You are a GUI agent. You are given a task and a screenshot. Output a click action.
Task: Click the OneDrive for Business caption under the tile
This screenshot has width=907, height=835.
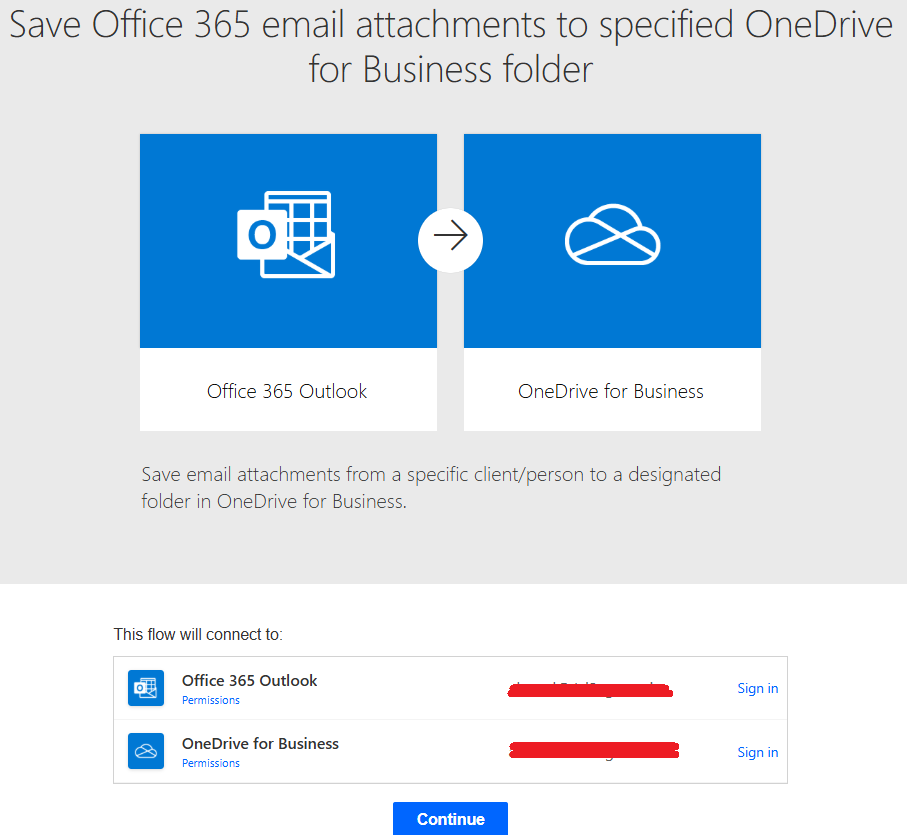pyautogui.click(x=611, y=391)
